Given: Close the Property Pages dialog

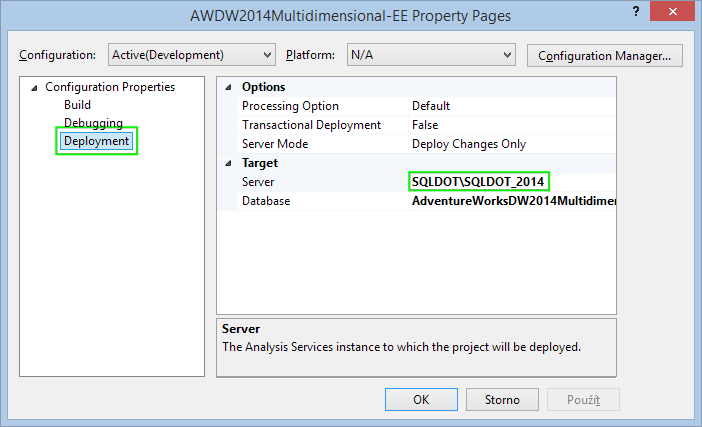Looking at the screenshot, I should click(672, 11).
